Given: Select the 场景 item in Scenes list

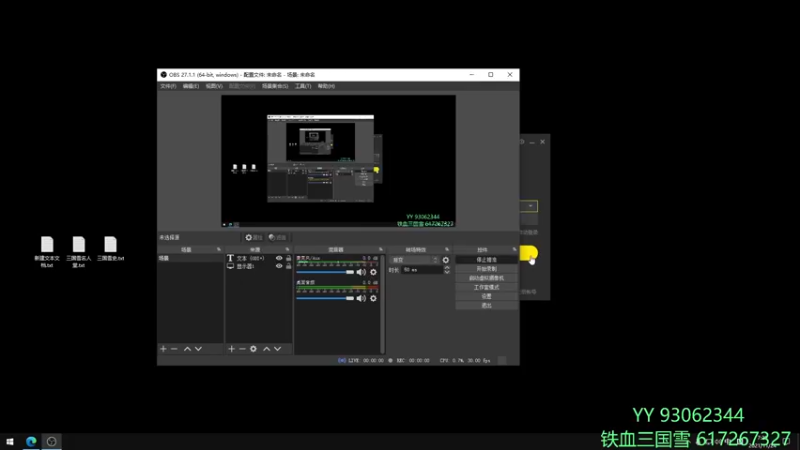Looking at the screenshot, I should pyautogui.click(x=190, y=258).
